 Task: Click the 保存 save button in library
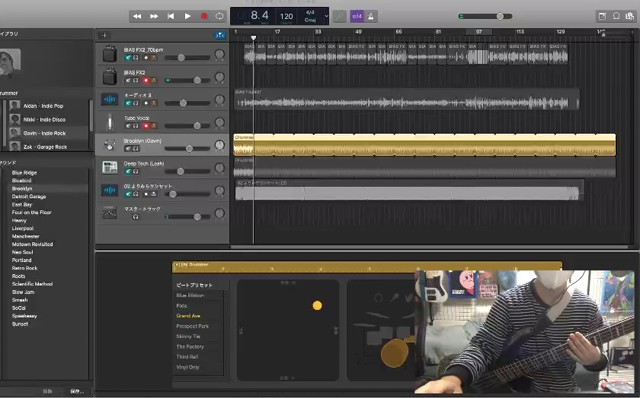[77, 391]
